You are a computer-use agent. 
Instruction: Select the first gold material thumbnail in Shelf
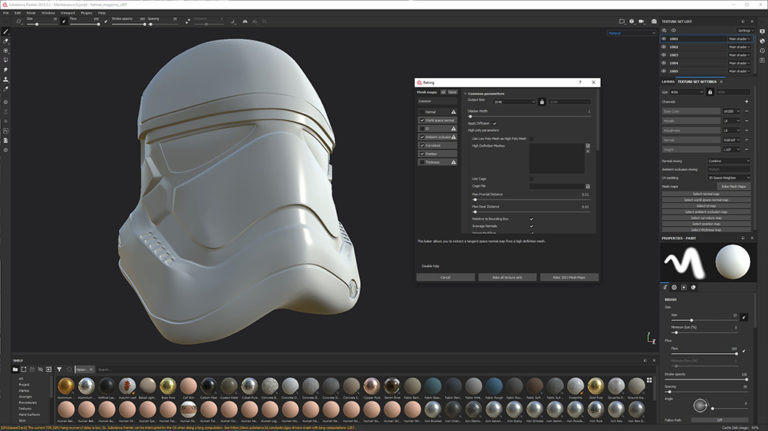click(66, 386)
